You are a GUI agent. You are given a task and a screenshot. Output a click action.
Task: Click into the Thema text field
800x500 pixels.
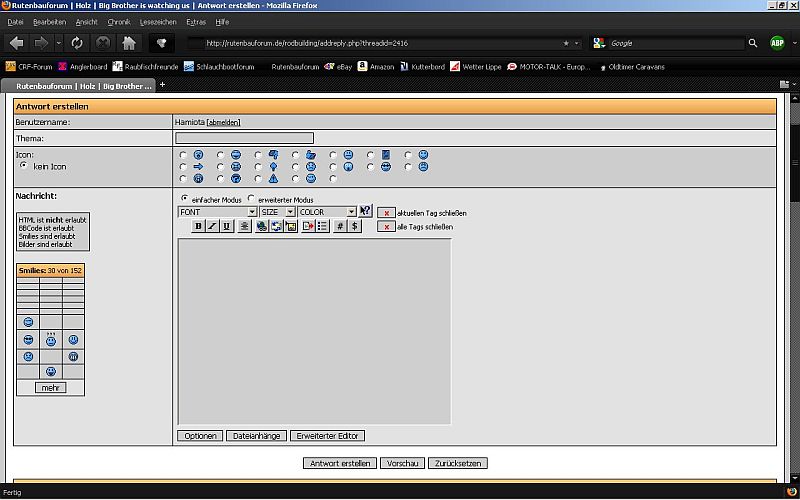(244, 138)
